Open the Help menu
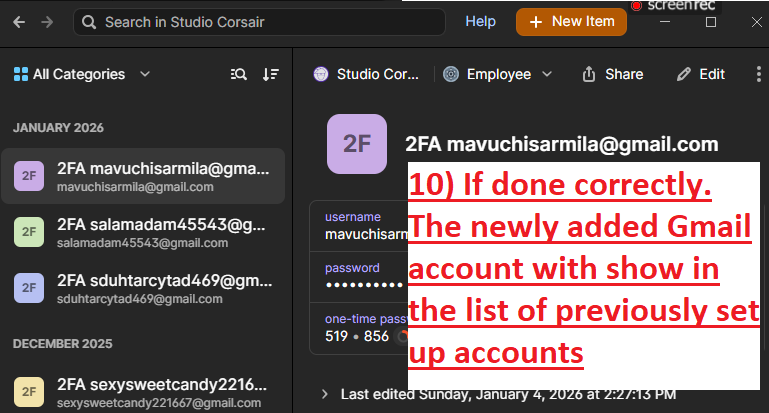 click(x=480, y=22)
